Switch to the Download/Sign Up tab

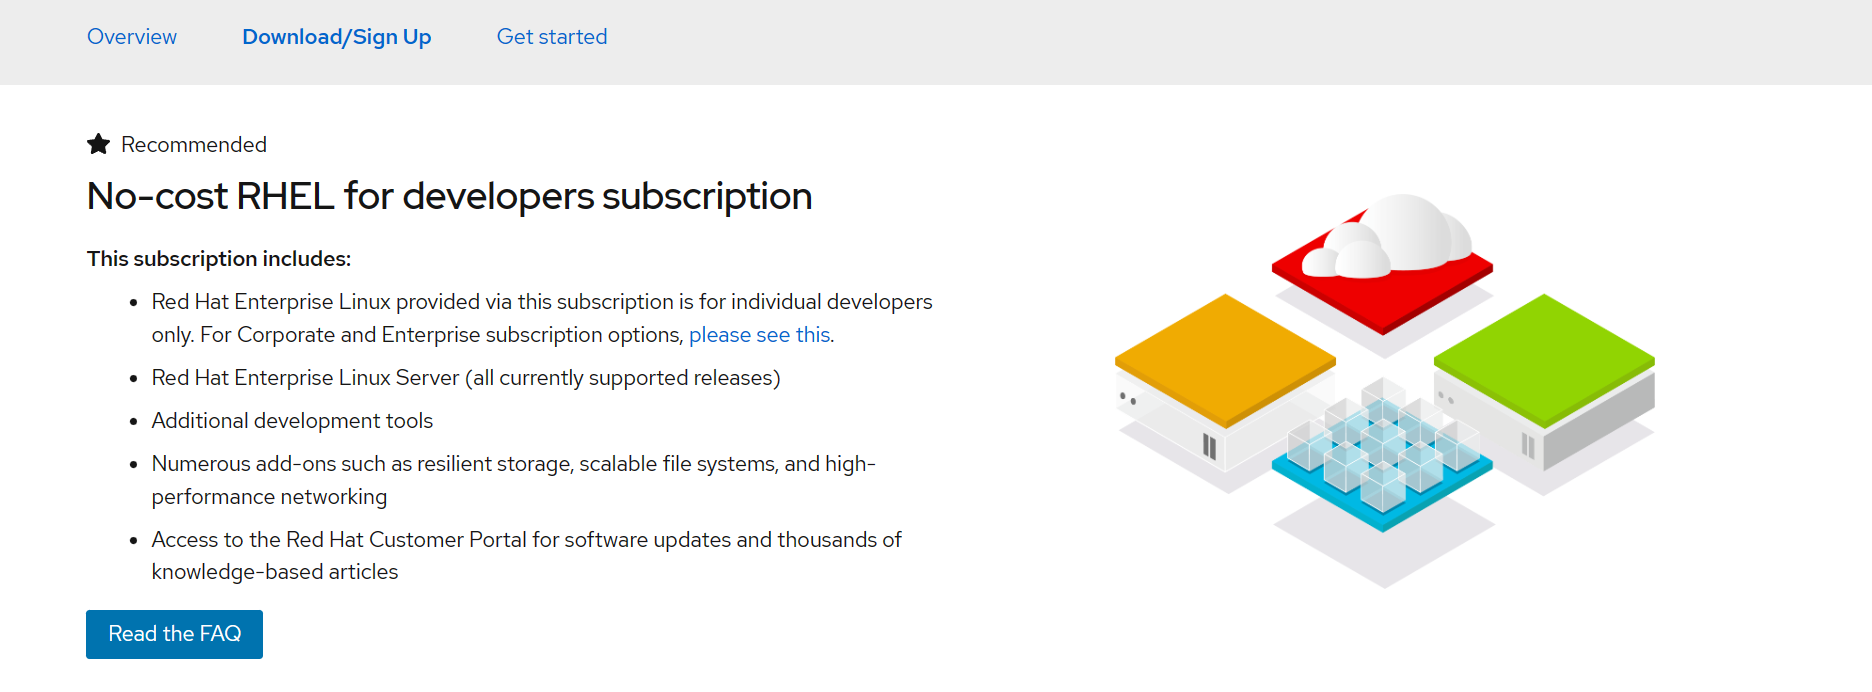(337, 37)
